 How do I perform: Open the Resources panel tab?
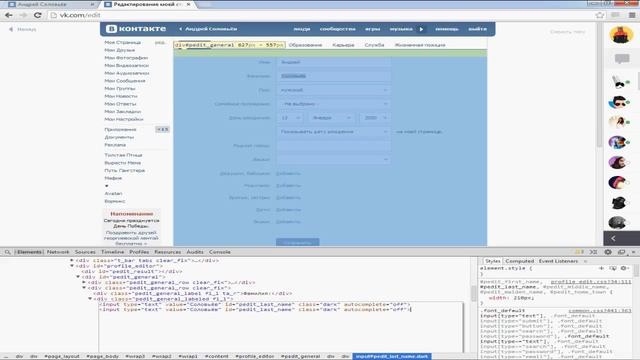coord(167,252)
